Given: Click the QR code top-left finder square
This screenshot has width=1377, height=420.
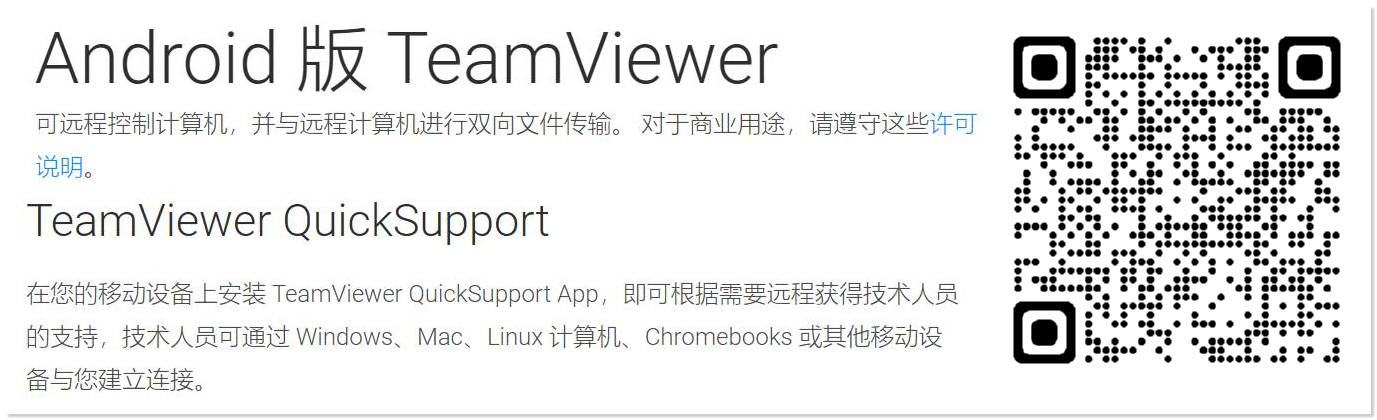Looking at the screenshot, I should click(x=1044, y=67).
